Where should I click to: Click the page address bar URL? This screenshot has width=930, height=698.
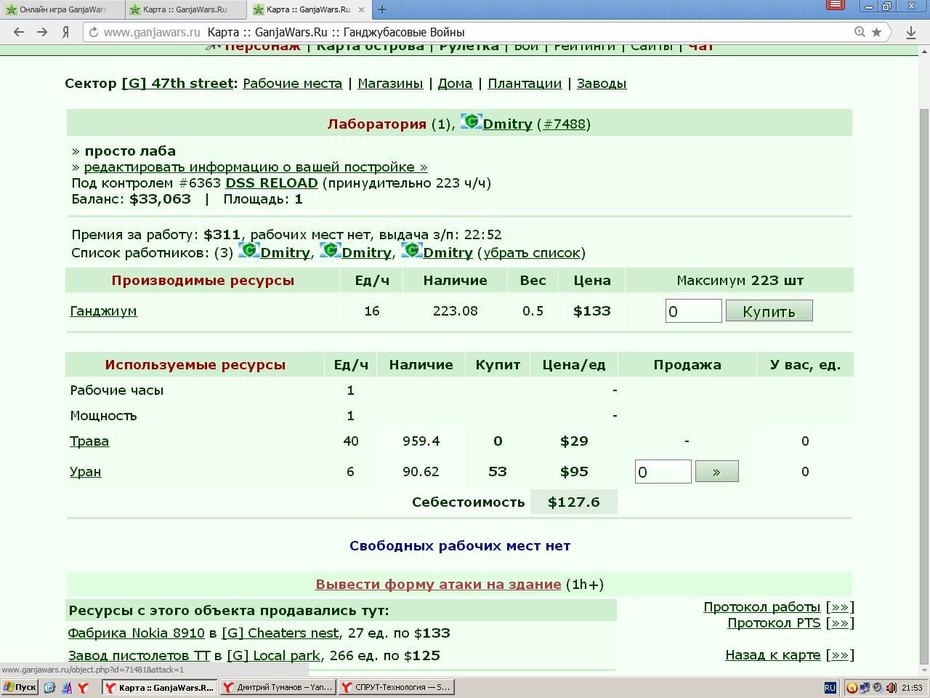[x=152, y=33]
